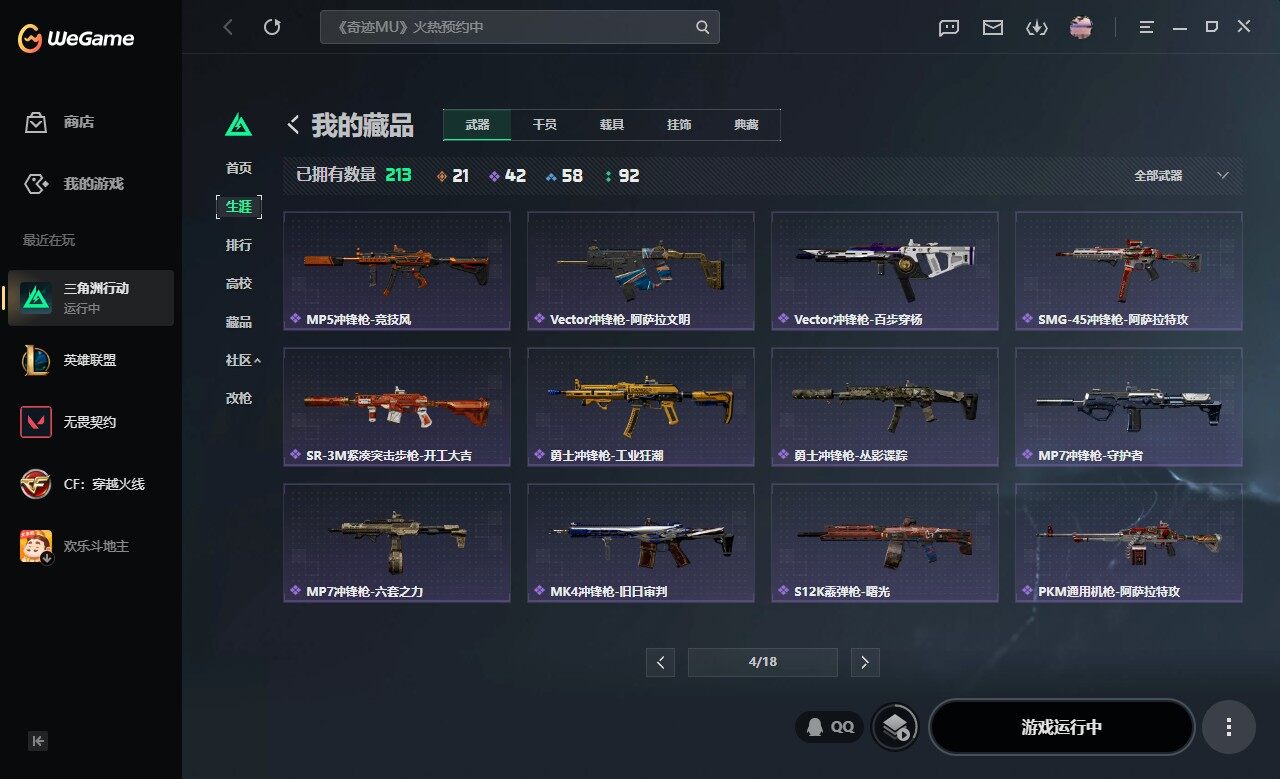The image size is (1280, 779).
Task: Open the download manager icon
Action: click(x=1036, y=27)
